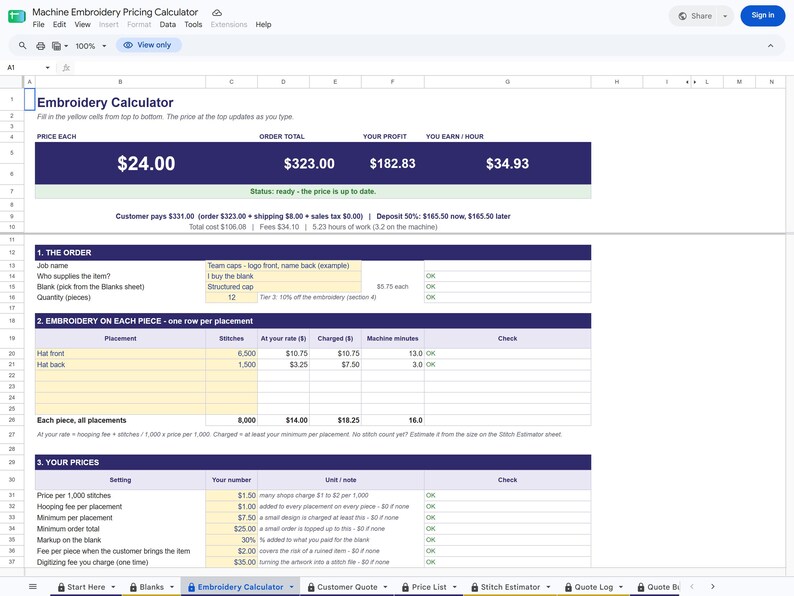Click the price per 1,000 stitches $1.50 cell
794x596 pixels.
click(231, 496)
